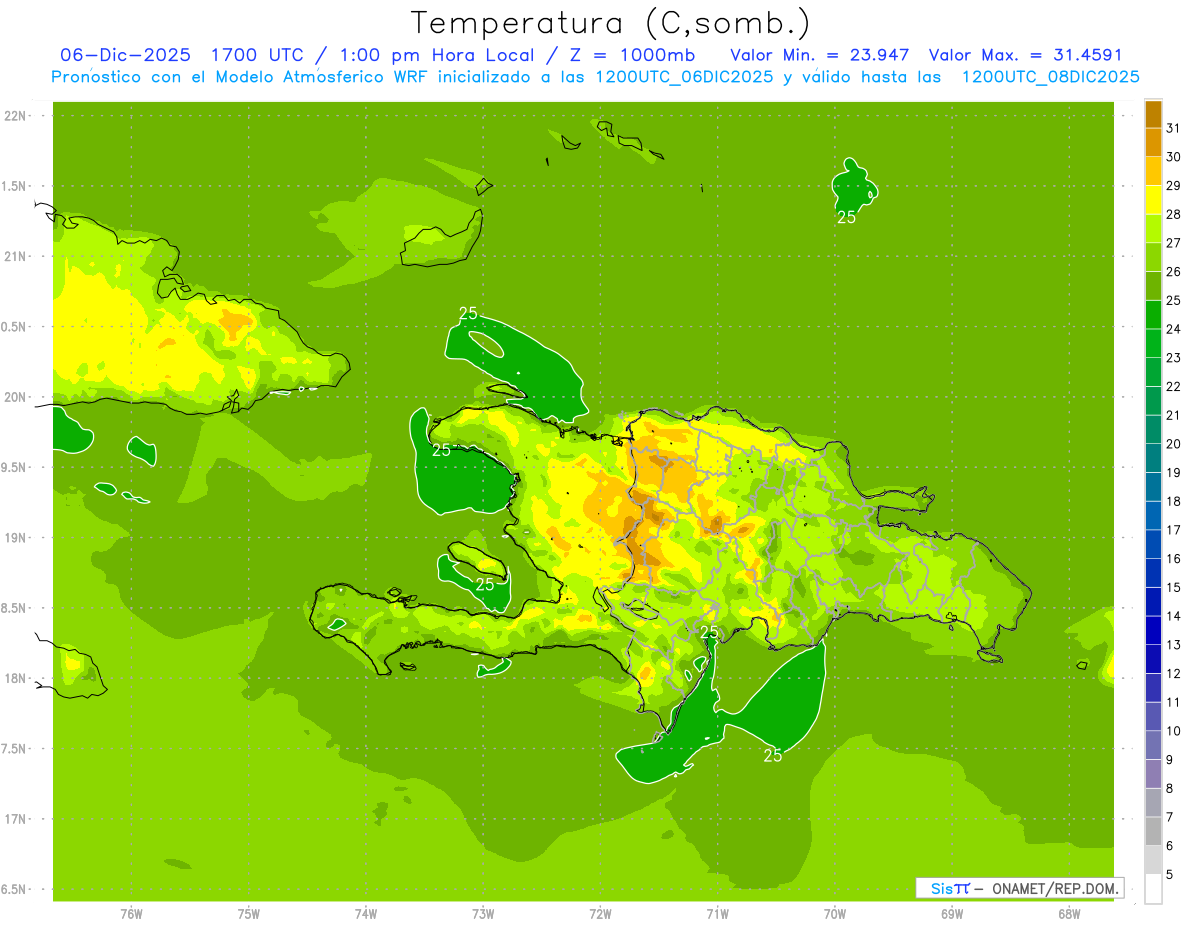Click the '76W' longitude label

click(131, 914)
